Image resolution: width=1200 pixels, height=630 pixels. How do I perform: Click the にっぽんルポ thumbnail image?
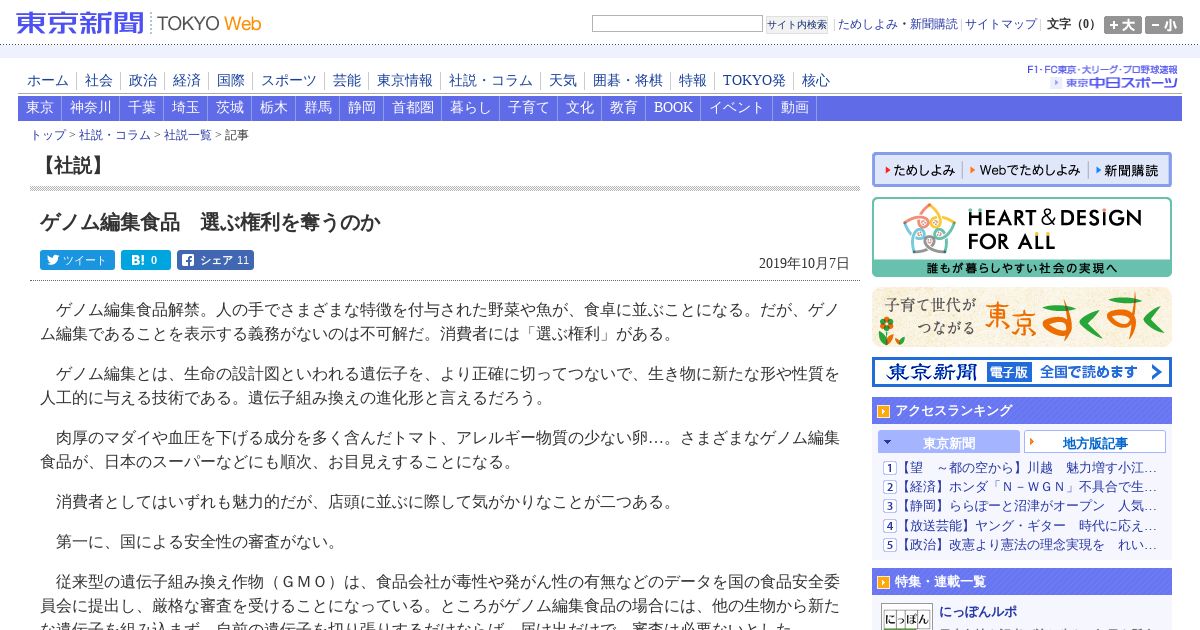point(907,616)
